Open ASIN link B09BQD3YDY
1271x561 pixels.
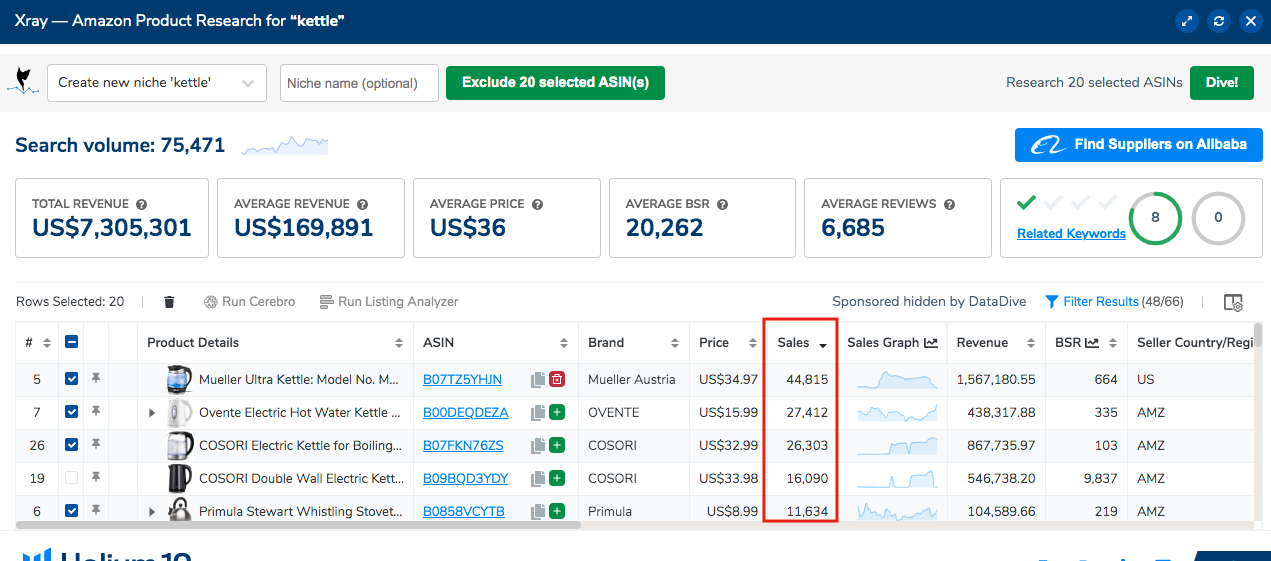click(x=465, y=479)
